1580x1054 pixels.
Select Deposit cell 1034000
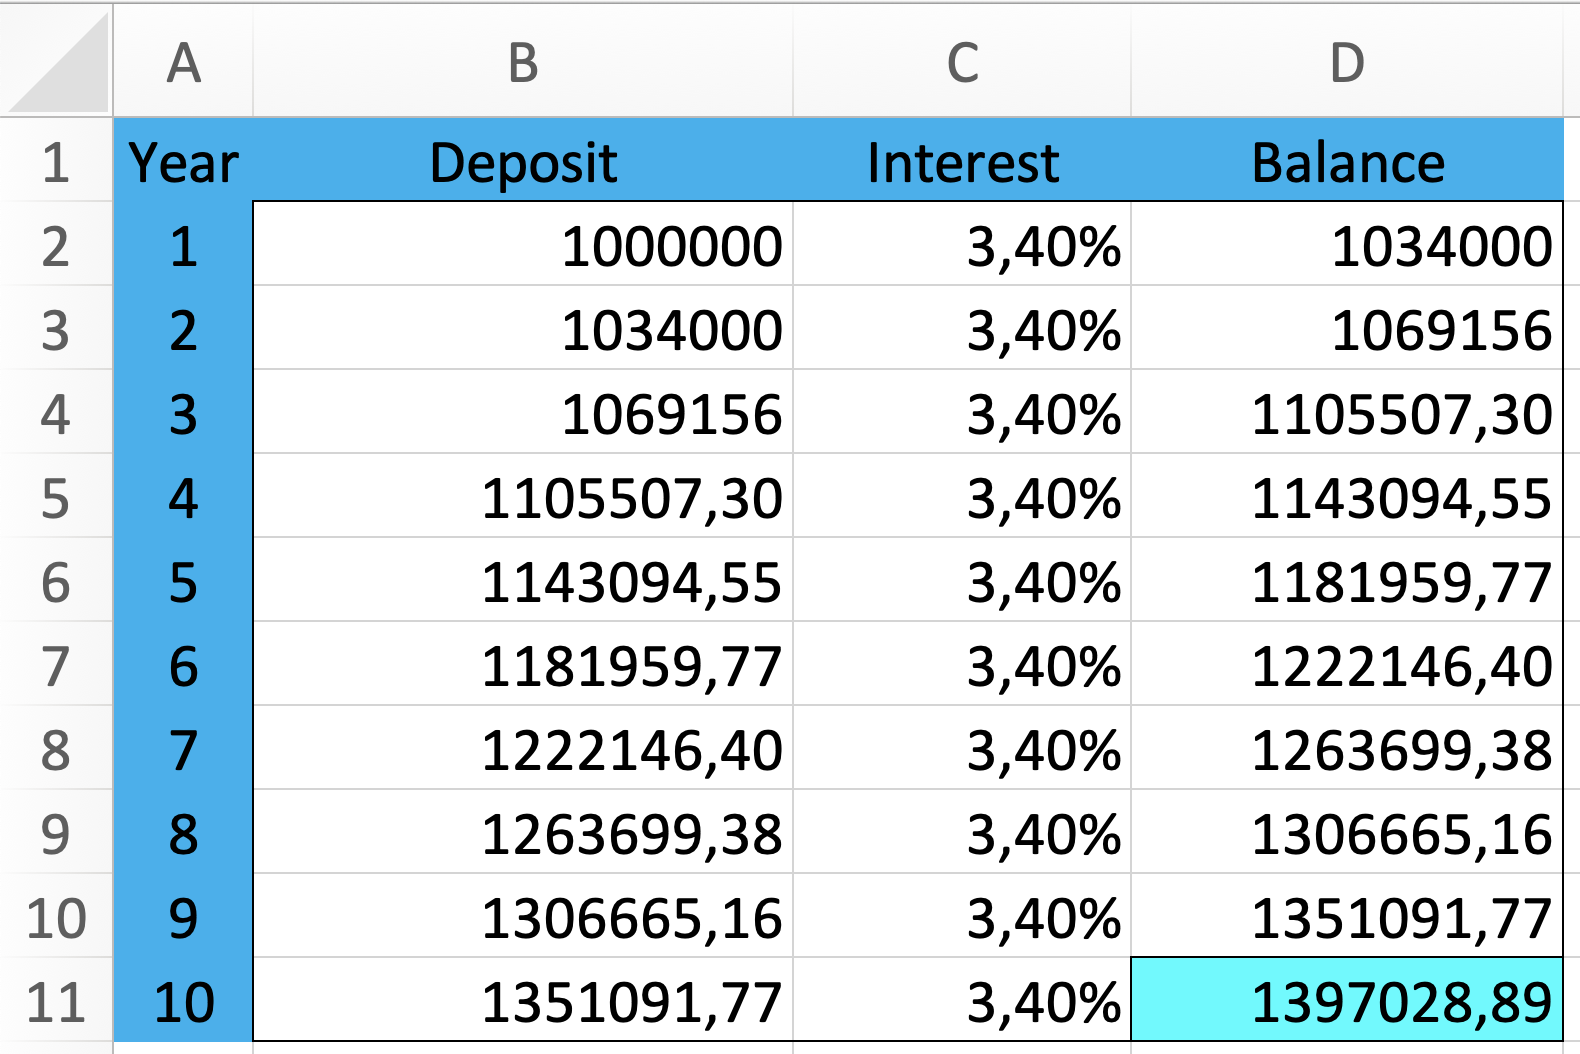(x=523, y=328)
